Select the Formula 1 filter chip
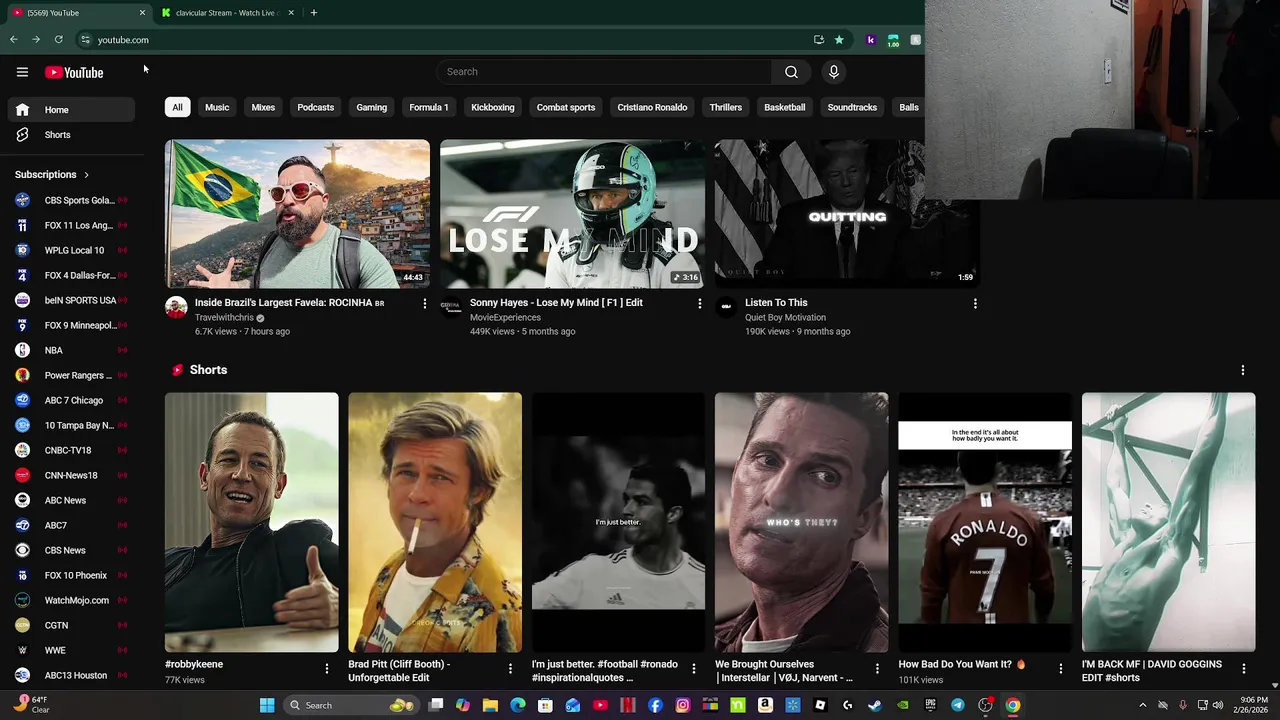1280x720 pixels. tap(428, 107)
